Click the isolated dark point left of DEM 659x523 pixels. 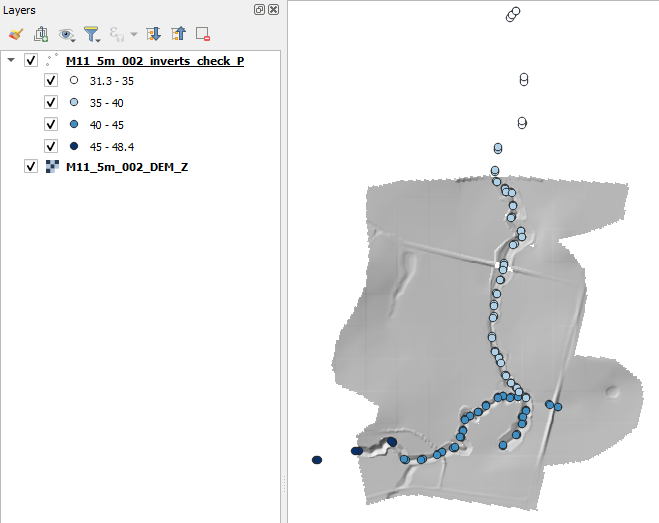(317, 460)
